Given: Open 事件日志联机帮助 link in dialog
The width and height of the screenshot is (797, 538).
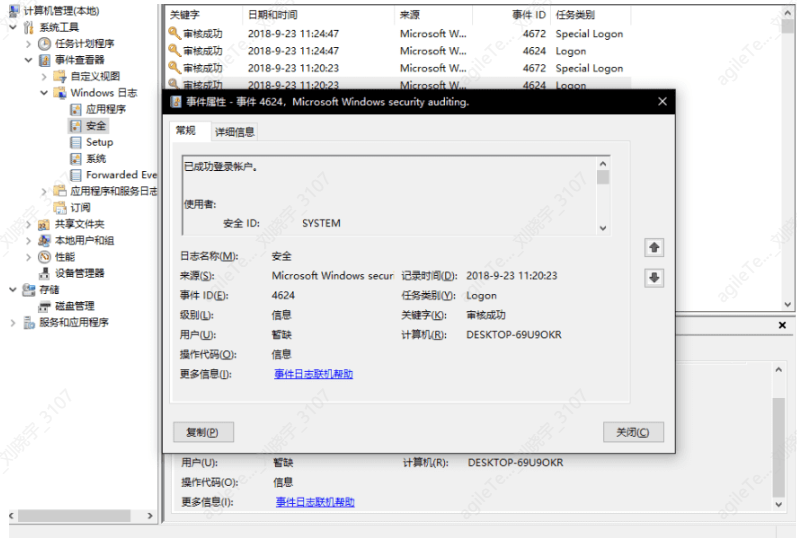Looking at the screenshot, I should [x=314, y=374].
